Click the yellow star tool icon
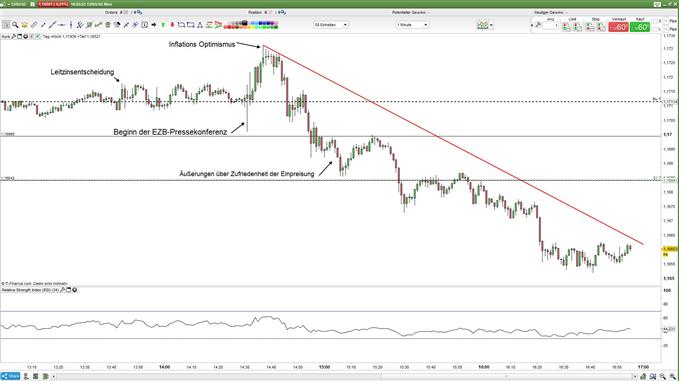The image size is (679, 381). 24,25
